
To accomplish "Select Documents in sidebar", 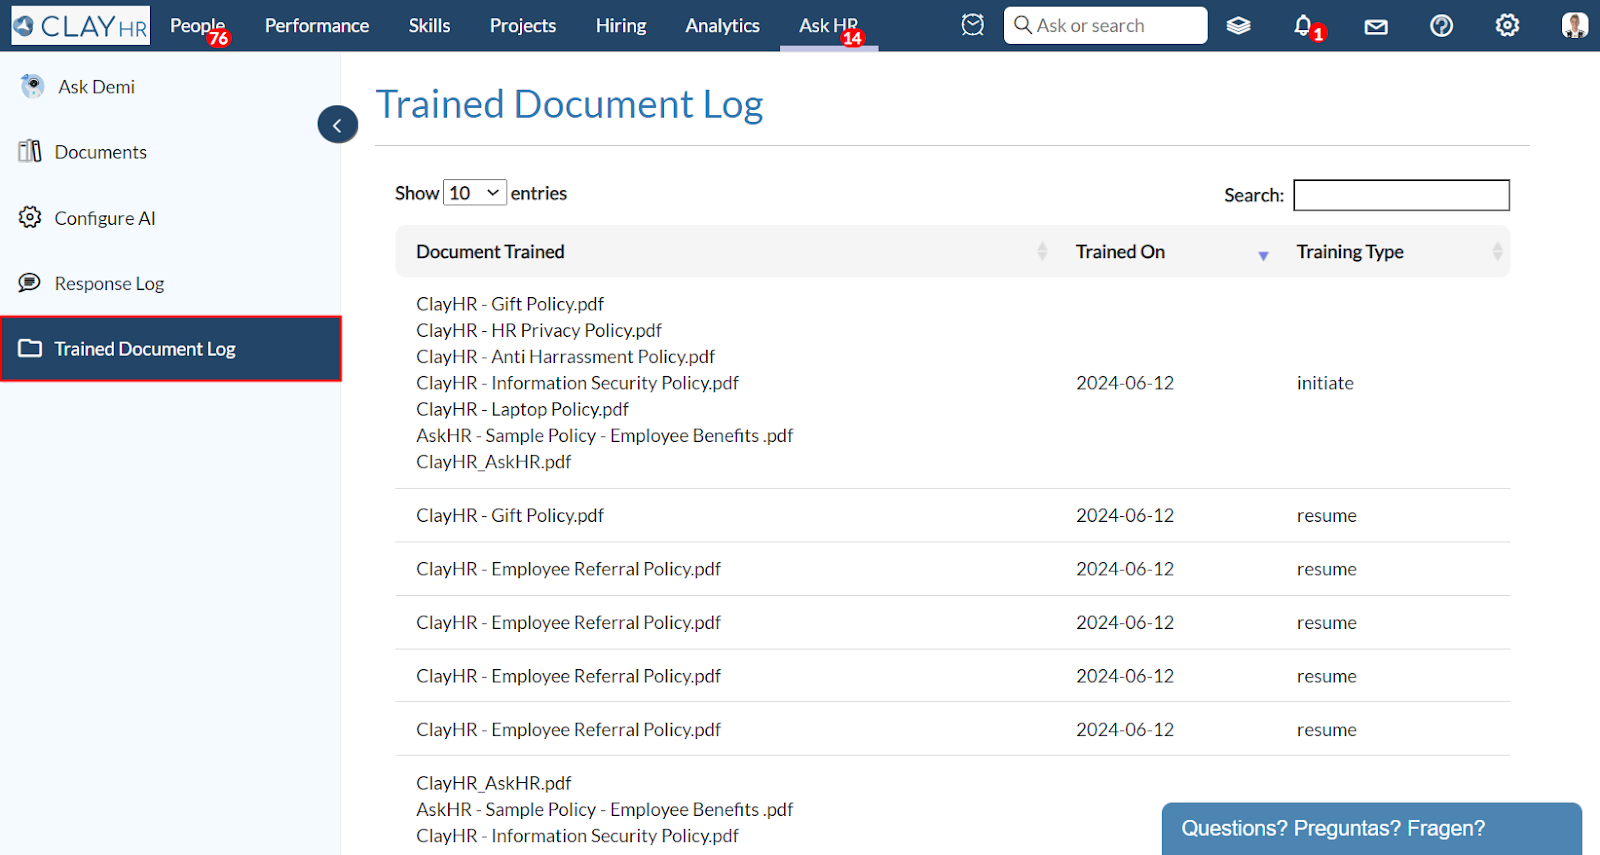I will coord(100,152).
